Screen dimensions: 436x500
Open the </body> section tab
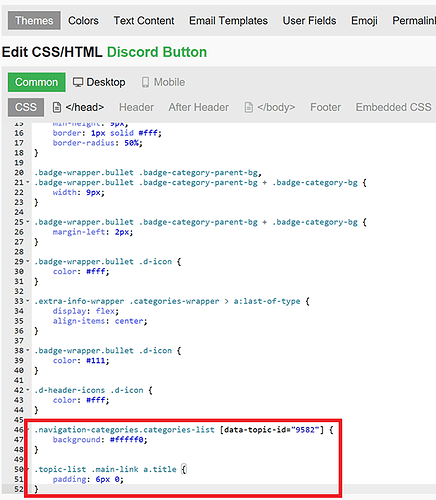click(270, 107)
